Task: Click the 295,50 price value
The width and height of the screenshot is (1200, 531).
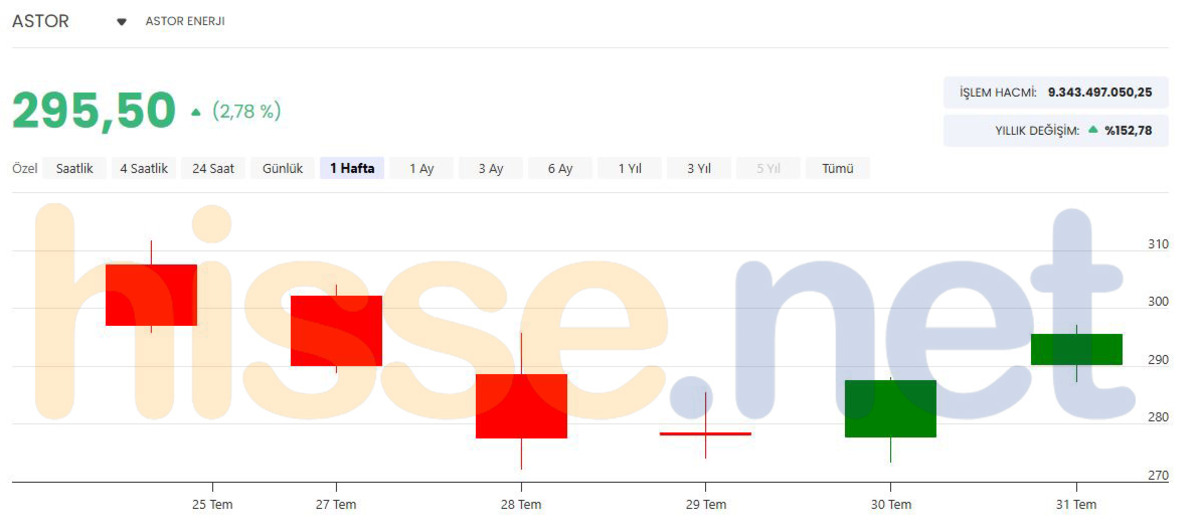Action: tap(94, 111)
